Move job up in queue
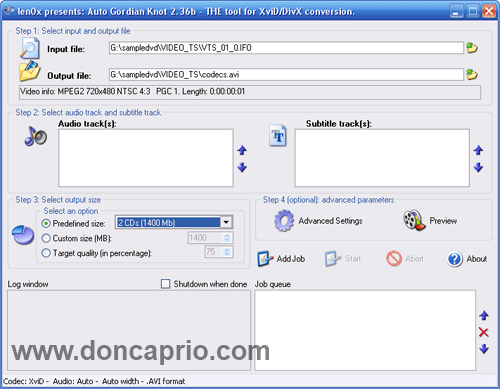 (484, 315)
